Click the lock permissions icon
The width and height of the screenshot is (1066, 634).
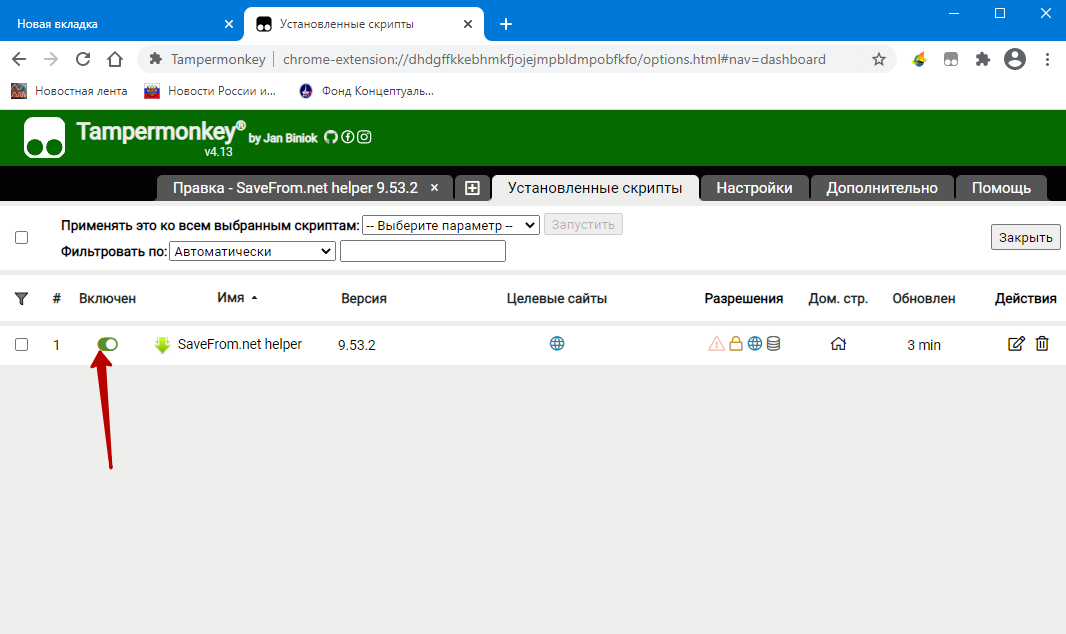pyautogui.click(x=736, y=344)
